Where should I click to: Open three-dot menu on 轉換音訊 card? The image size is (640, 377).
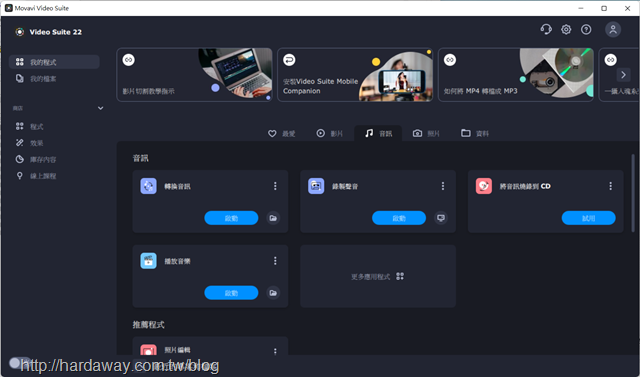click(x=275, y=186)
